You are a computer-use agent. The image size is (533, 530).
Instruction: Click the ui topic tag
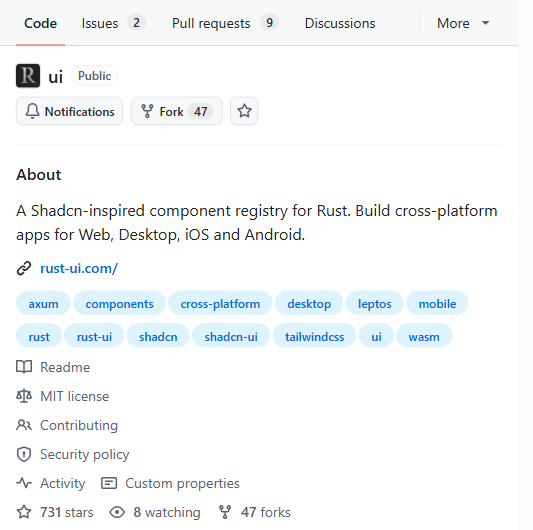click(x=376, y=336)
